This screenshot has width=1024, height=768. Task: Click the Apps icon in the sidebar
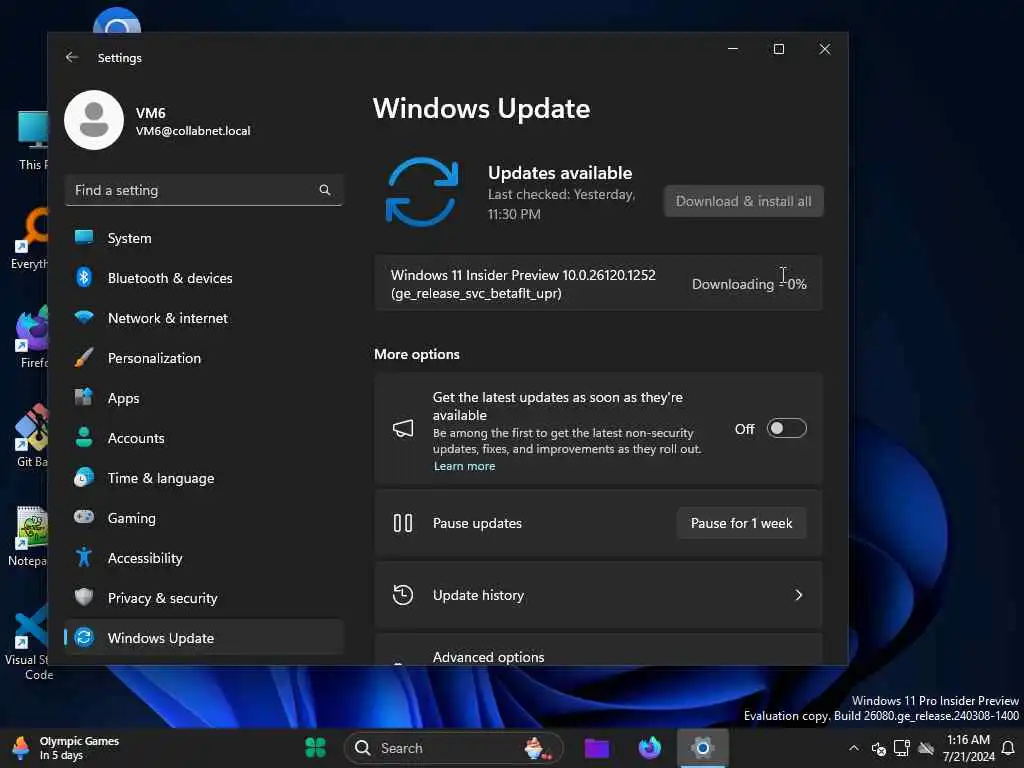click(84, 397)
